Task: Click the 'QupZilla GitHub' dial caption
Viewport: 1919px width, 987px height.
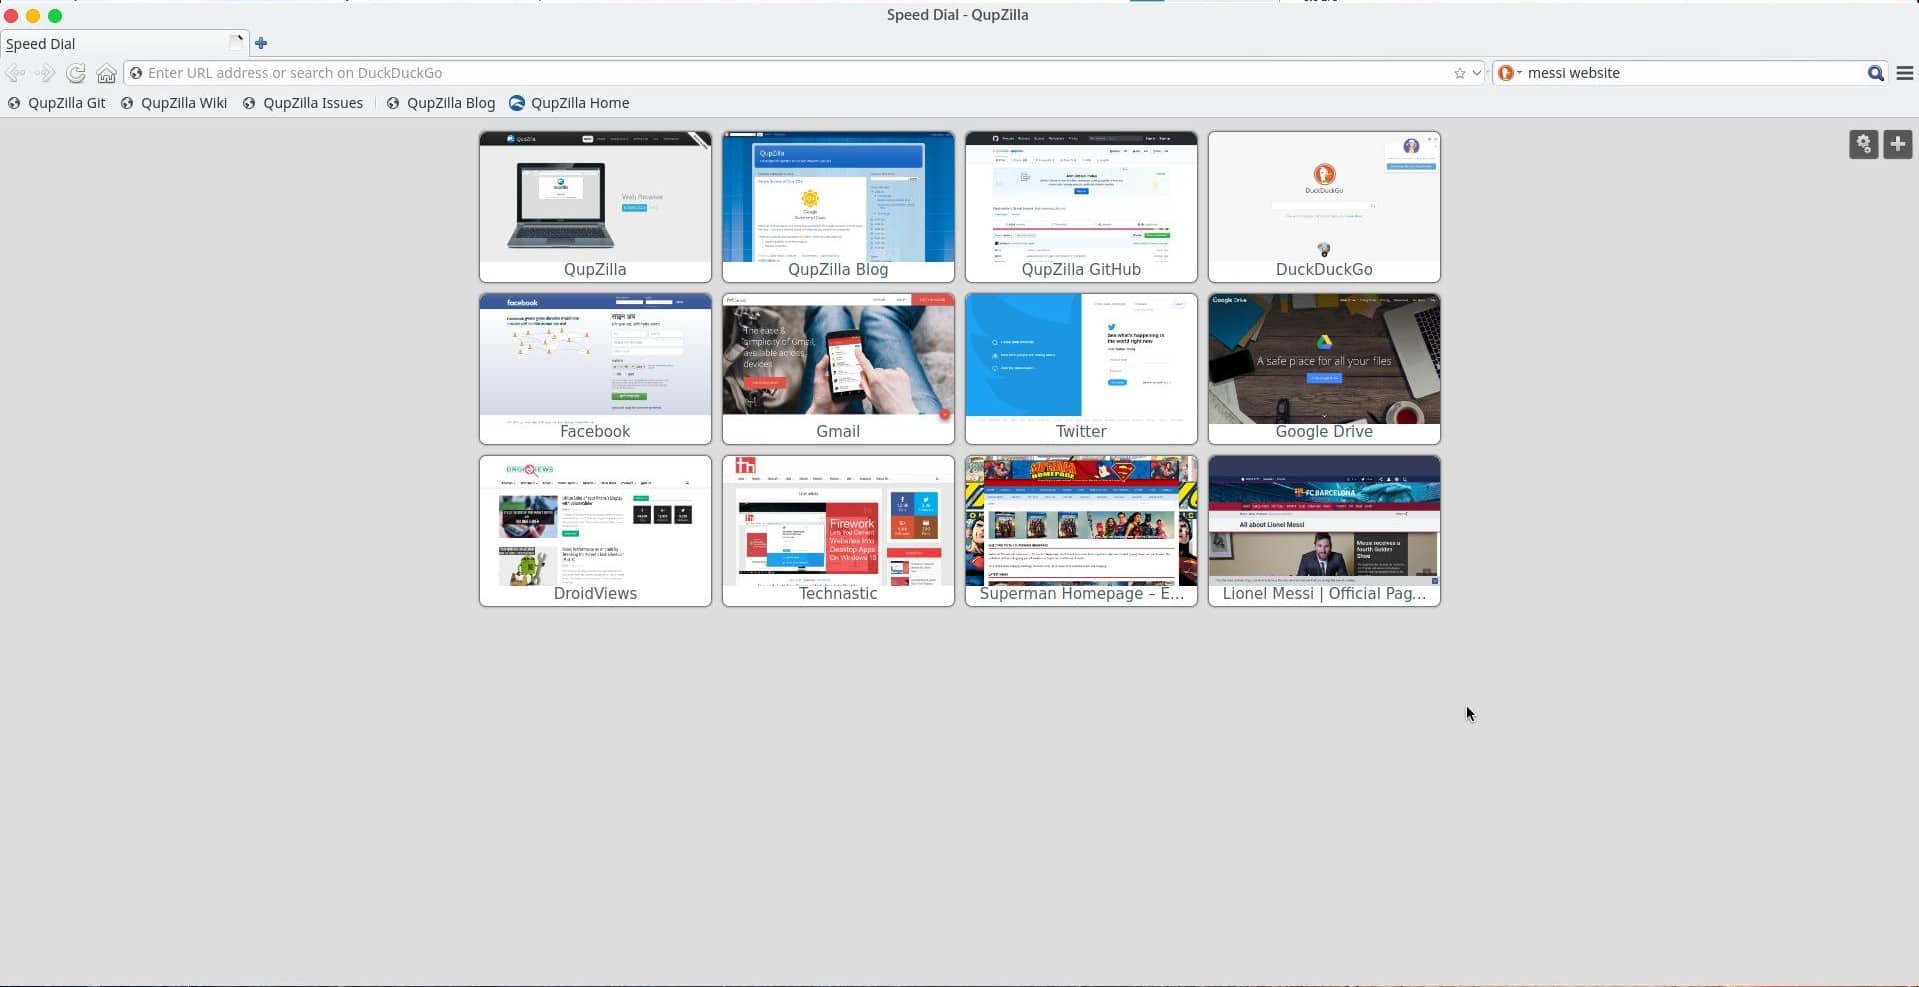Action: tap(1081, 270)
